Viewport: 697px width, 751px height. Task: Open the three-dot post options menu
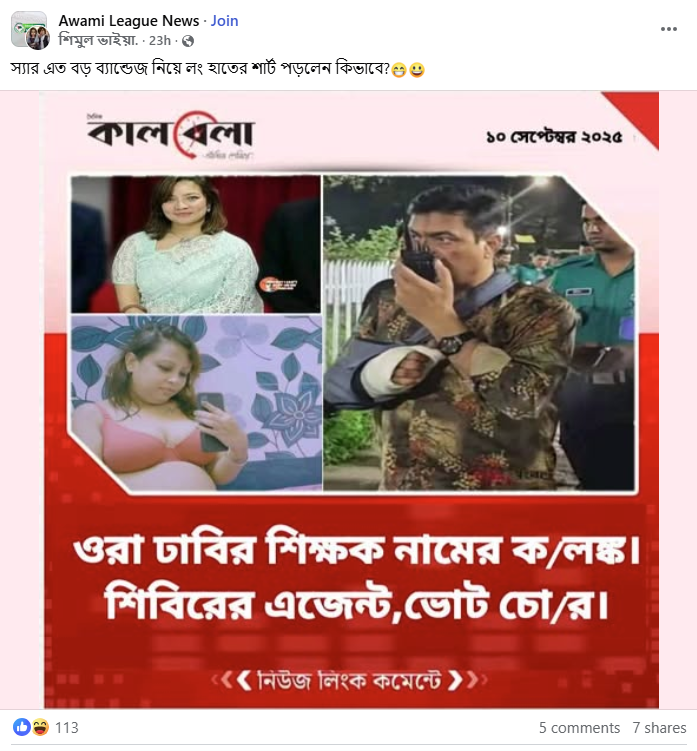coord(668,29)
